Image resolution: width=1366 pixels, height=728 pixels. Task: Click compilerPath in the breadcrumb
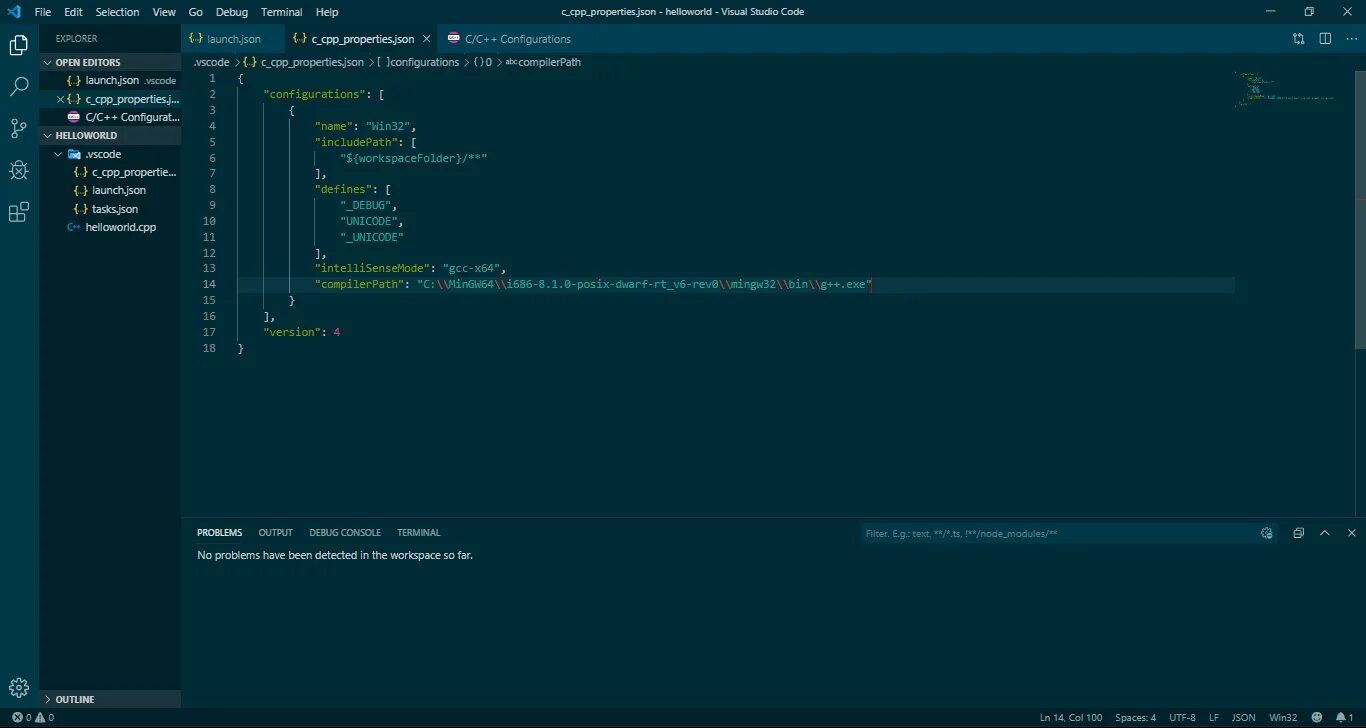pos(550,62)
